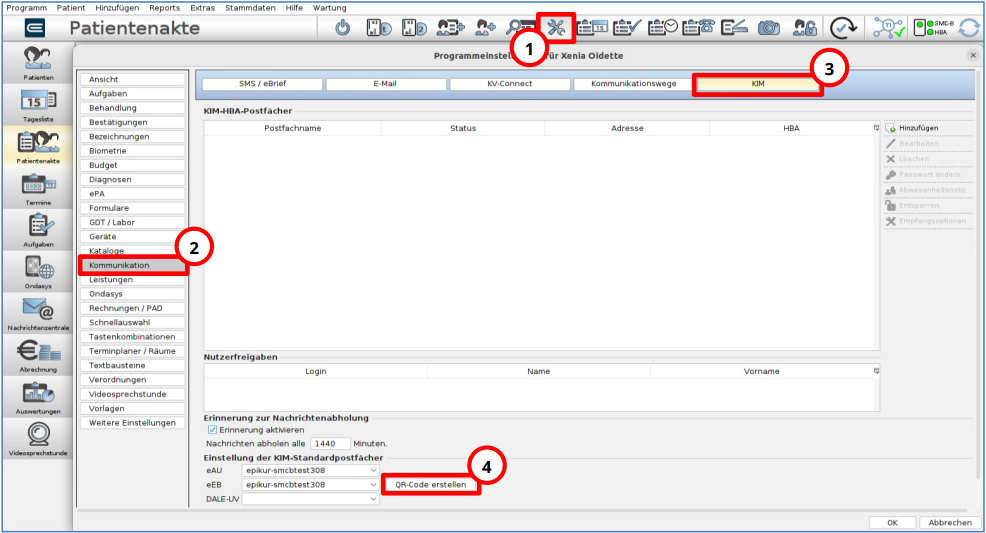Click the minutes field showing 1440
This screenshot has height=533, width=986.
pyautogui.click(x=330, y=443)
